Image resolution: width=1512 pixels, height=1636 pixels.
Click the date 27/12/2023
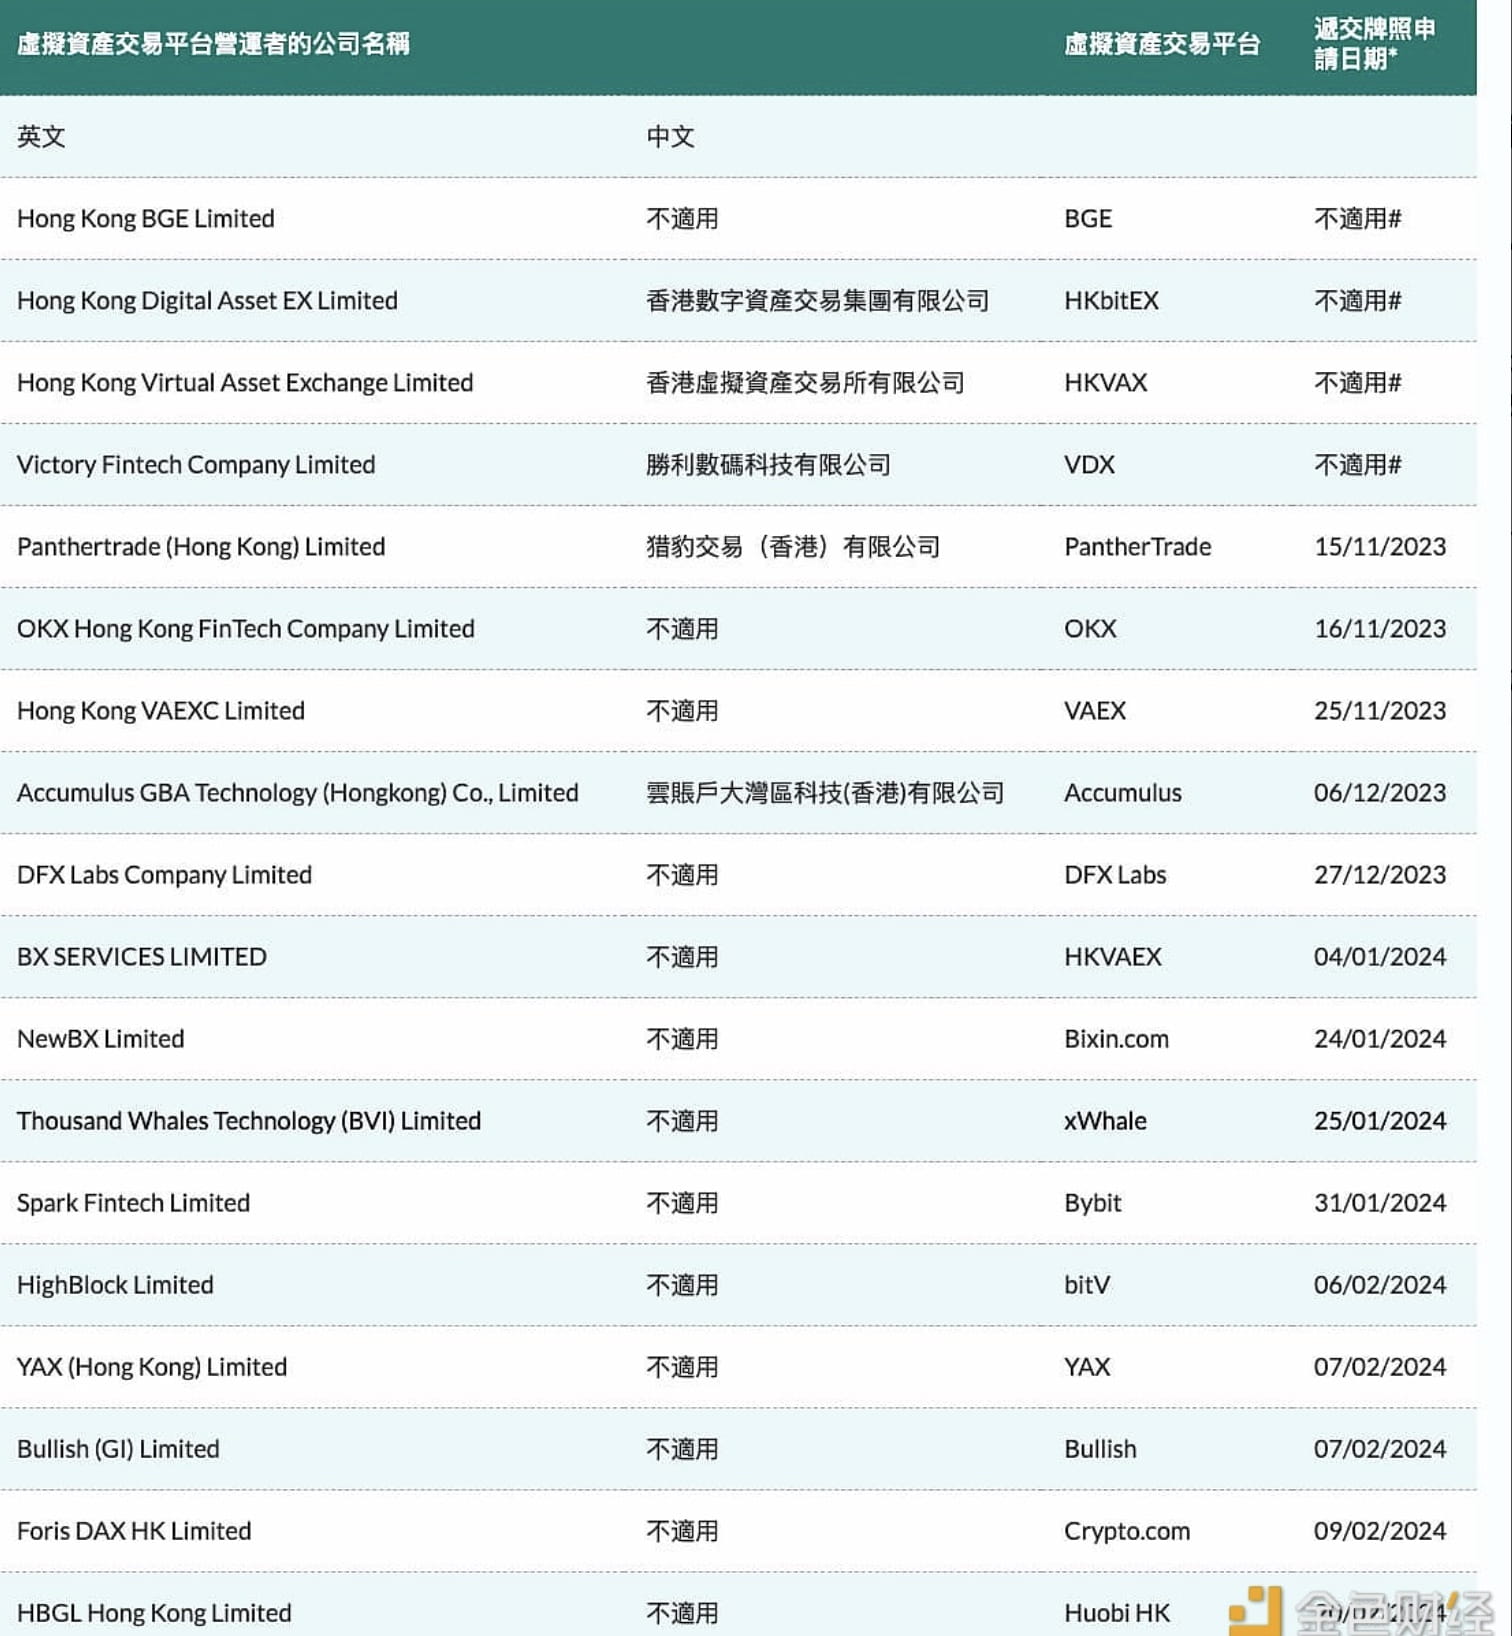tap(1380, 875)
